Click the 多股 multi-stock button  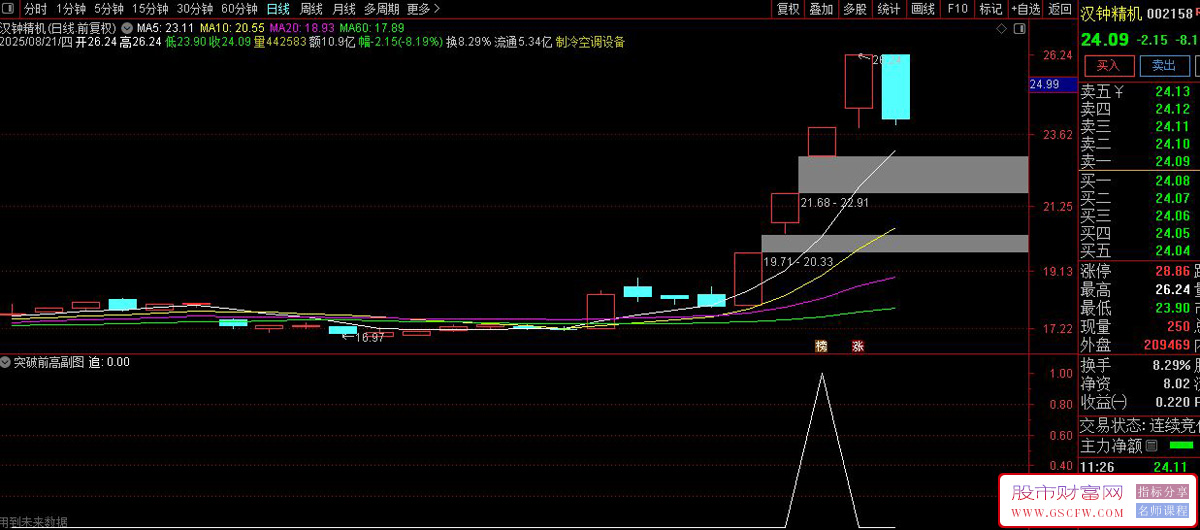click(854, 9)
